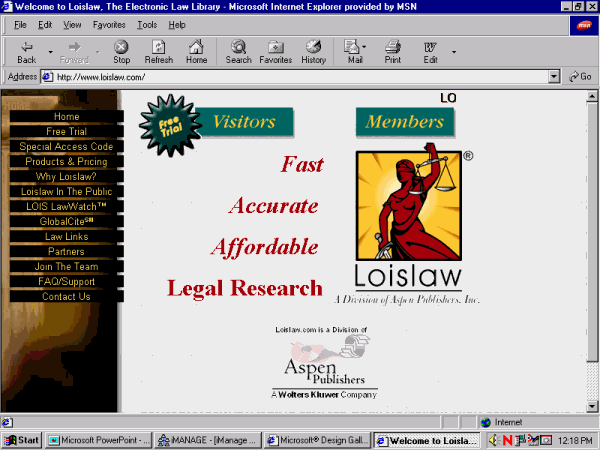Print the page using Print icon

pyautogui.click(x=393, y=51)
